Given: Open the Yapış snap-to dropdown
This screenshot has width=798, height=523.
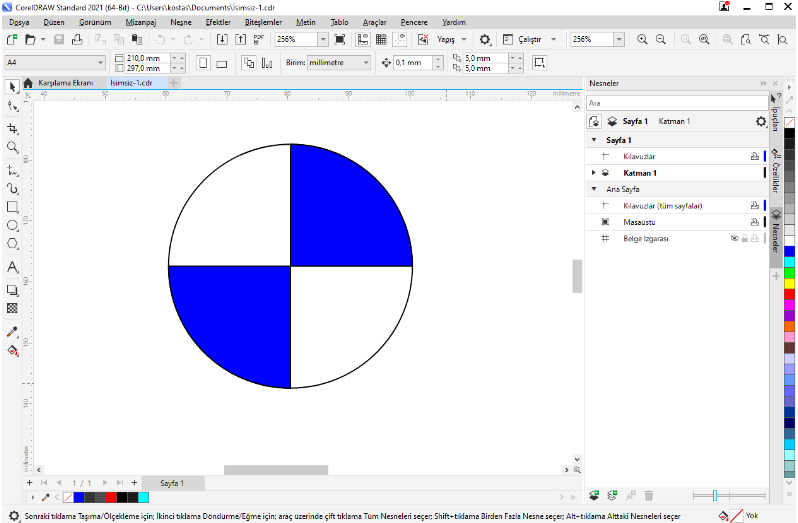Looking at the screenshot, I should pos(464,39).
